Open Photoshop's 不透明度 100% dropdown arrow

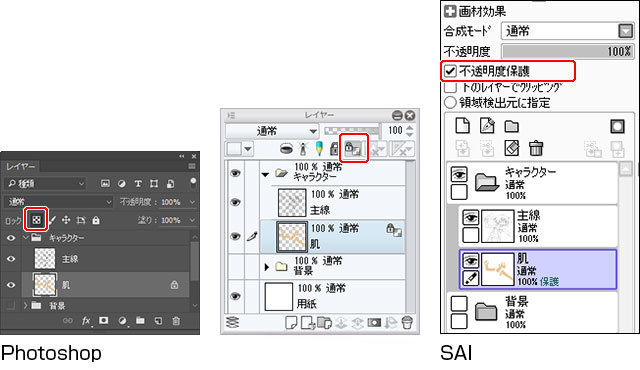pyautogui.click(x=192, y=202)
